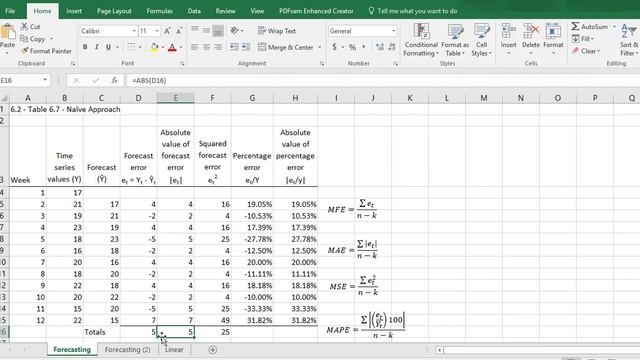Image resolution: width=640 pixels, height=360 pixels.
Task: Add a new sheet with the plus button
Action: tap(212, 349)
